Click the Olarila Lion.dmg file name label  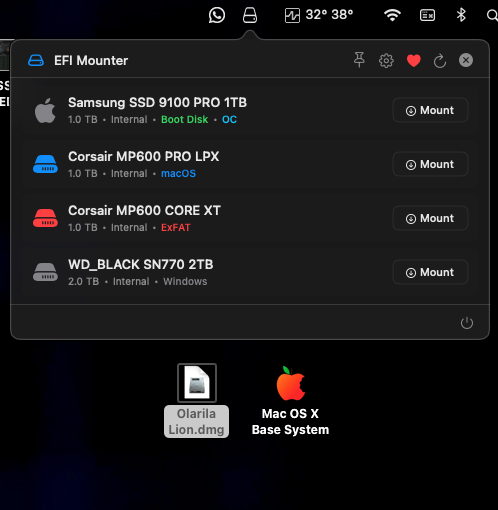(196, 422)
